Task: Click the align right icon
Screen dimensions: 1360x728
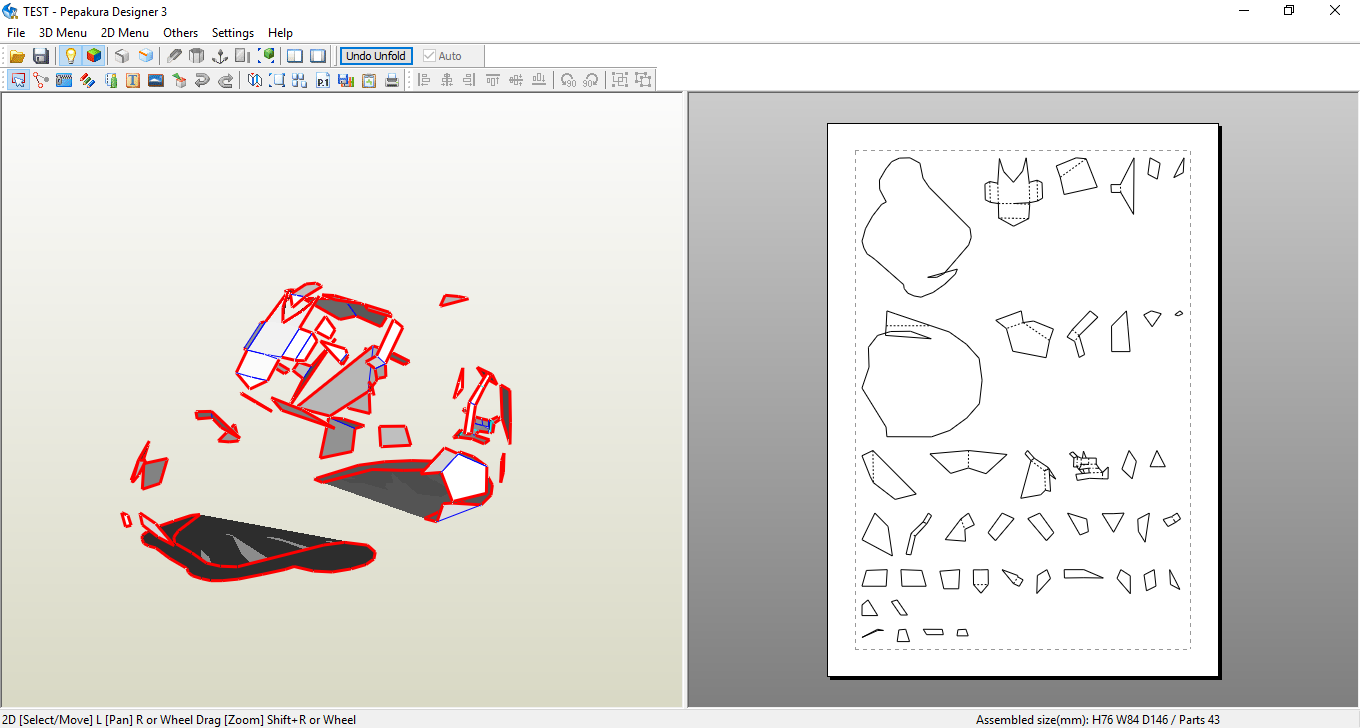Action: [x=469, y=80]
